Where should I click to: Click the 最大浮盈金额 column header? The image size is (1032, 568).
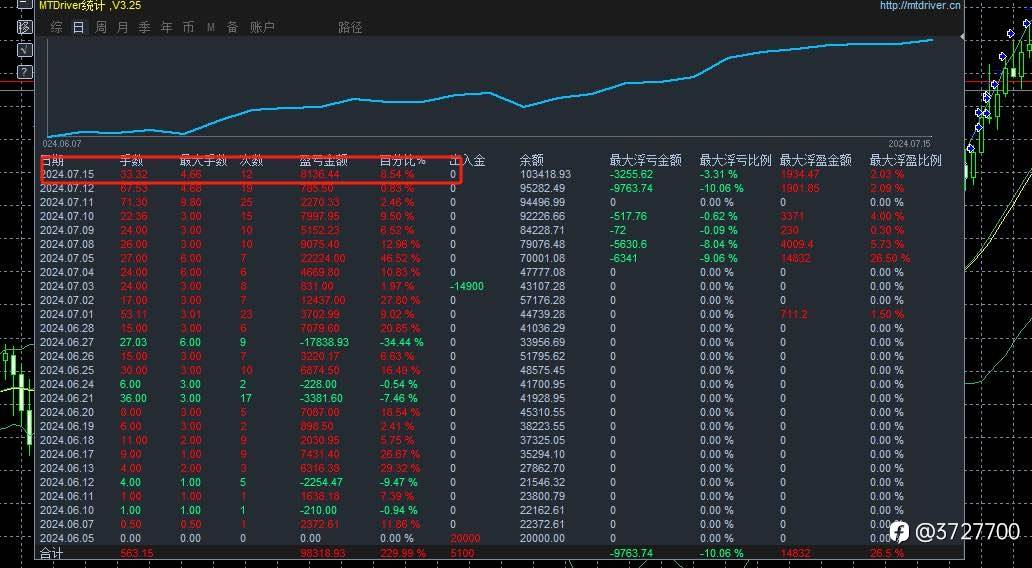(x=815, y=160)
